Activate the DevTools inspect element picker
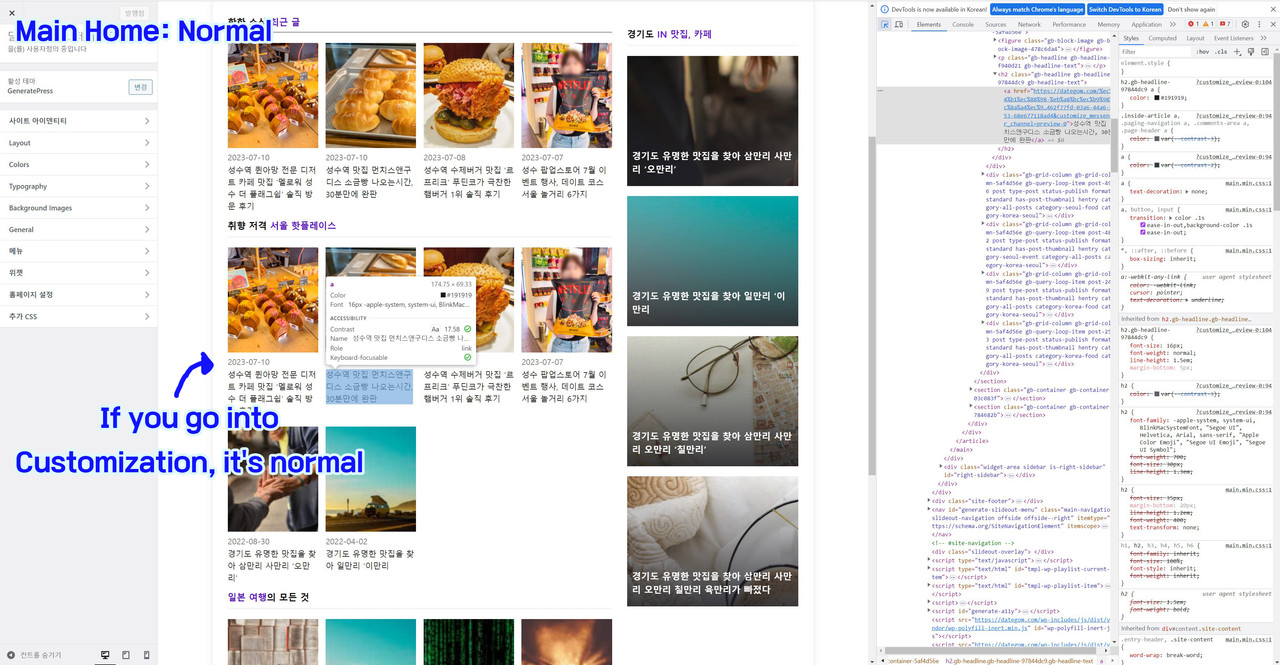 [886, 24]
